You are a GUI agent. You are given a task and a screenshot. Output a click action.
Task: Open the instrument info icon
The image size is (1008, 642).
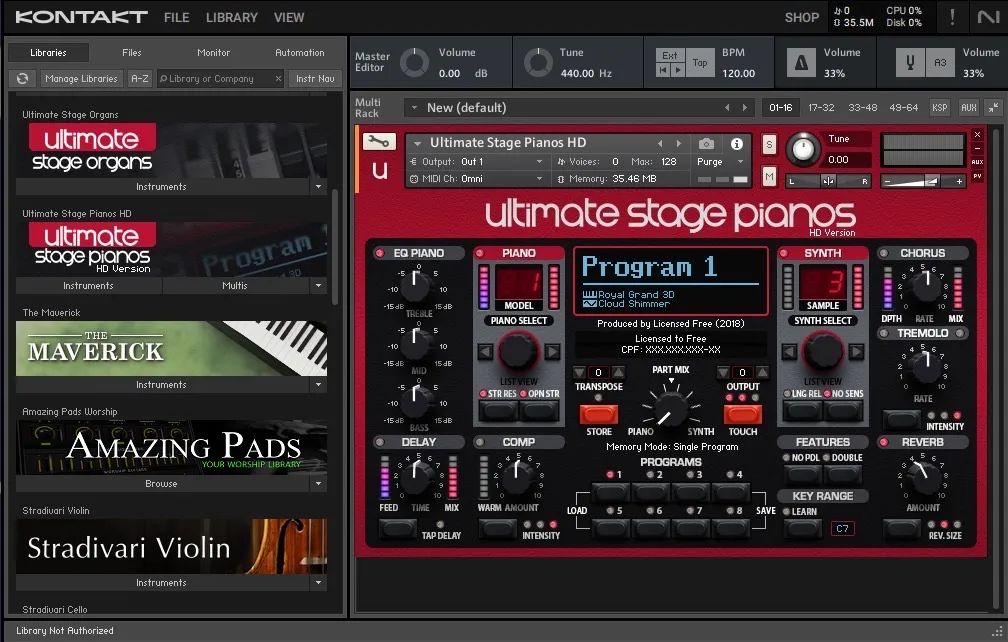[x=737, y=143]
